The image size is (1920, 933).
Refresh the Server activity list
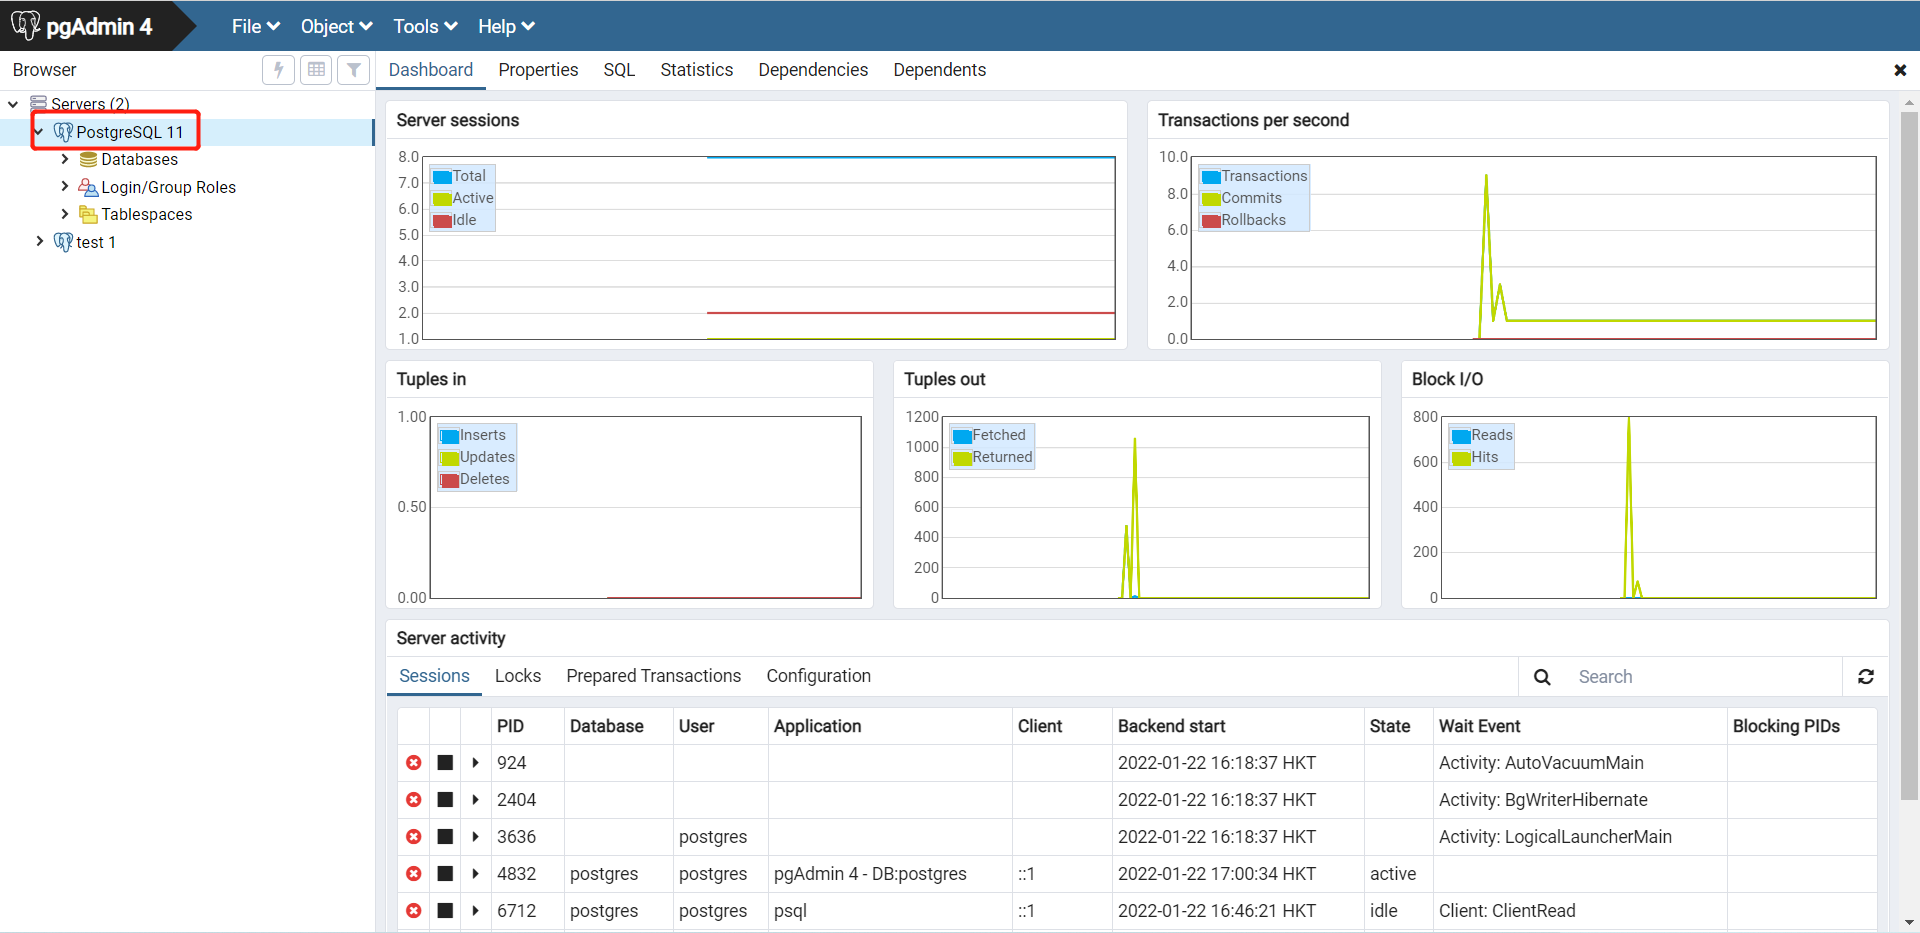coord(1866,677)
